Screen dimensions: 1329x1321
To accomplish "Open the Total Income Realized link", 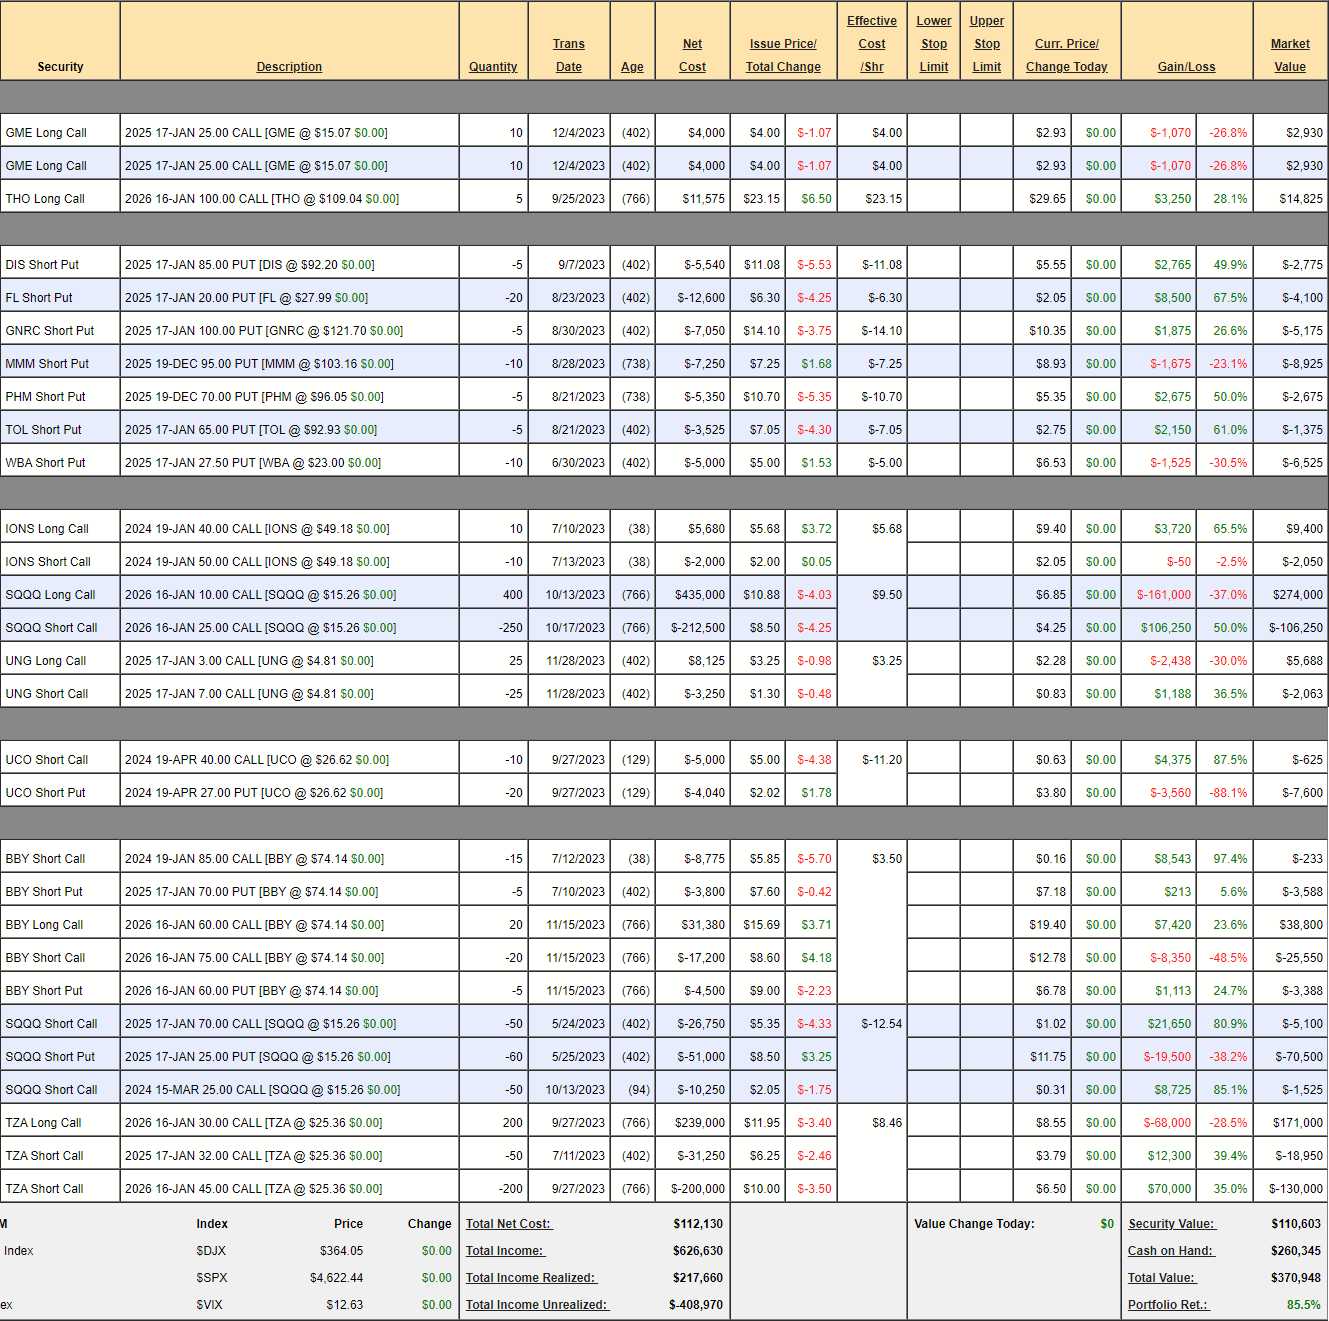I will click(x=530, y=1278).
